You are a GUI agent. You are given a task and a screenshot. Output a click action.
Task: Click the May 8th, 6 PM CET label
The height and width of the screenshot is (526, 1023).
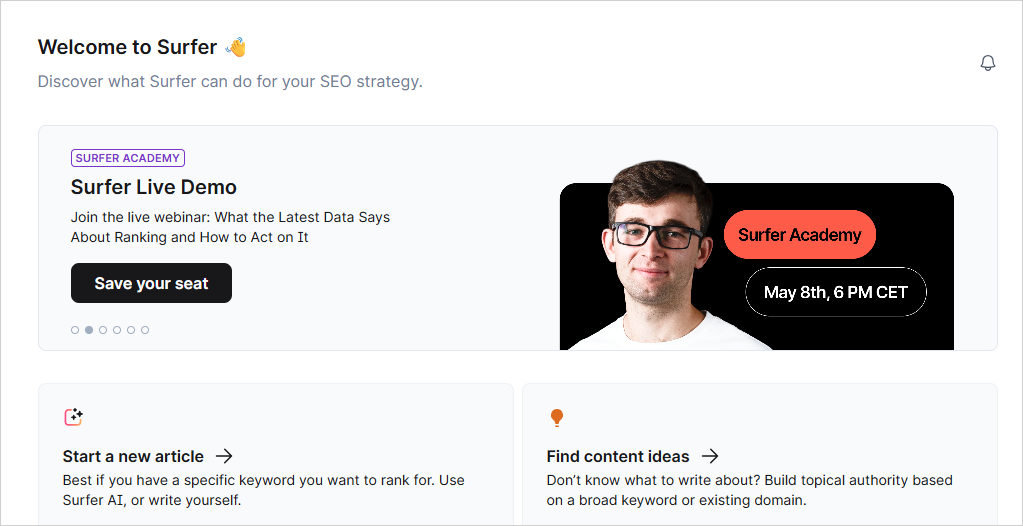pyautogui.click(x=836, y=292)
